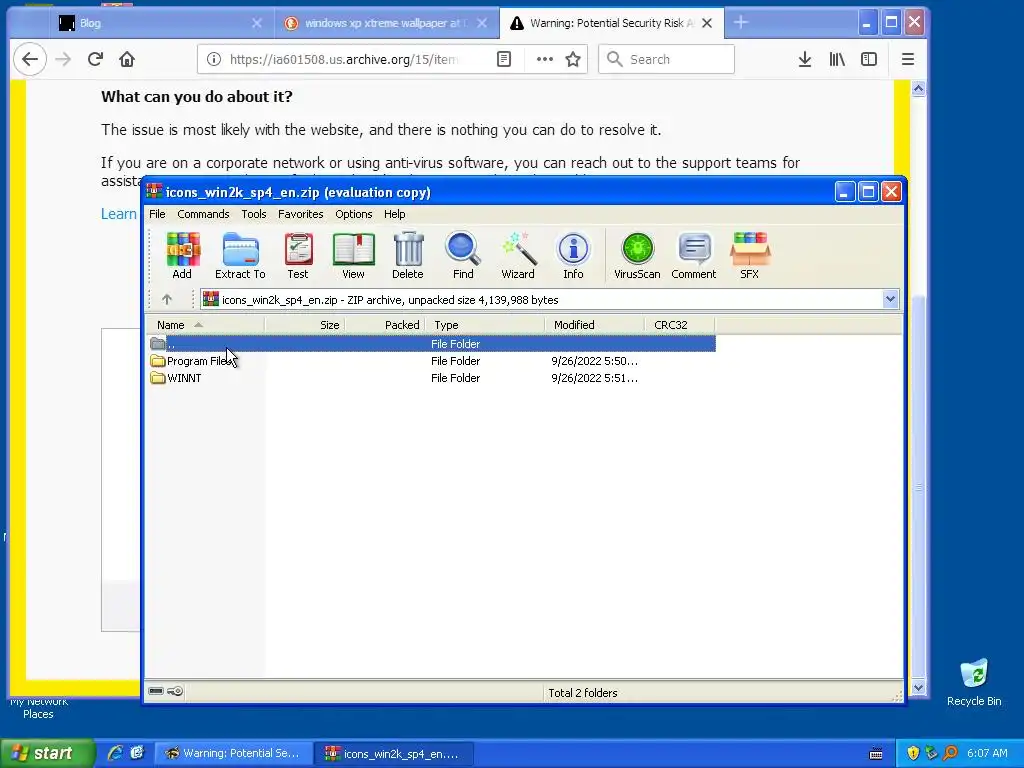Toggle Firefox reader view icon

[x=504, y=59]
